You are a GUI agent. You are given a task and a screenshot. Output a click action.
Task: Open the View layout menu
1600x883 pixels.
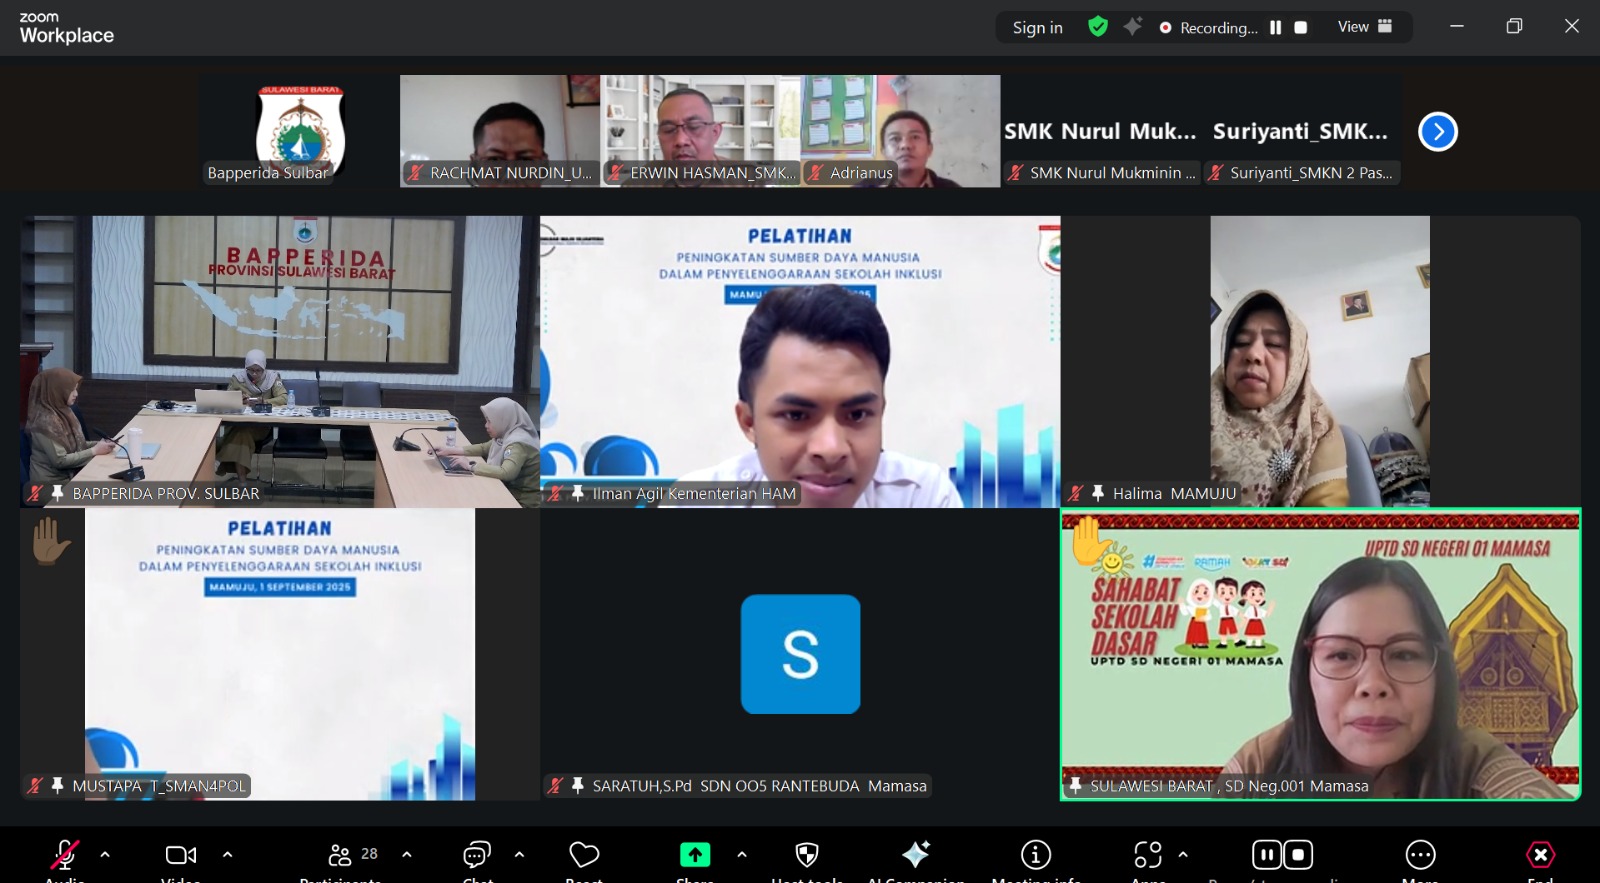[1365, 27]
